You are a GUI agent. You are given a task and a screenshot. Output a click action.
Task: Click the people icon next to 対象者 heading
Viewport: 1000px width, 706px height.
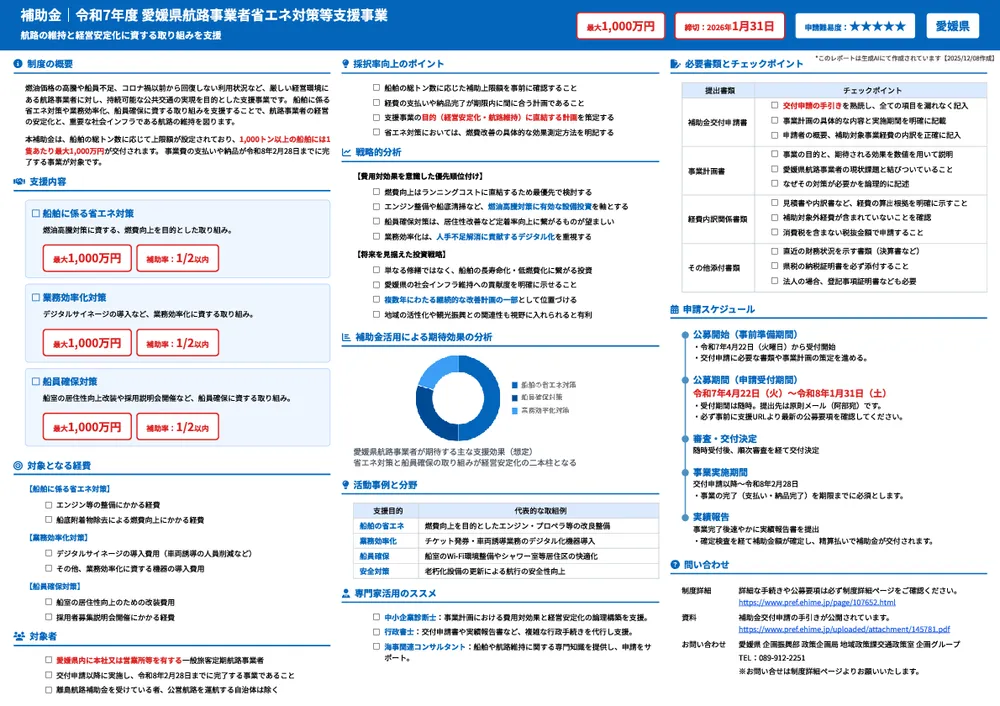19,636
